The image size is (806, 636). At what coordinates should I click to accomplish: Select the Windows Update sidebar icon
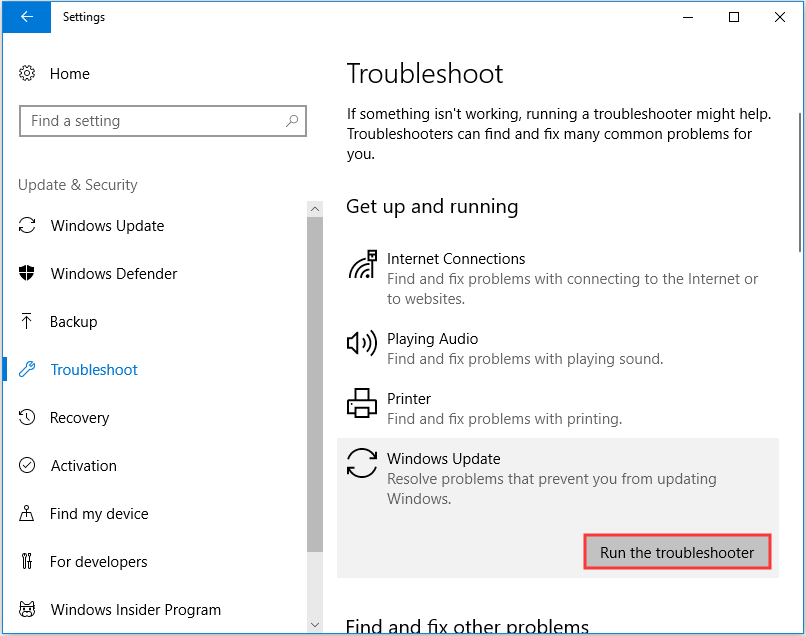(29, 225)
